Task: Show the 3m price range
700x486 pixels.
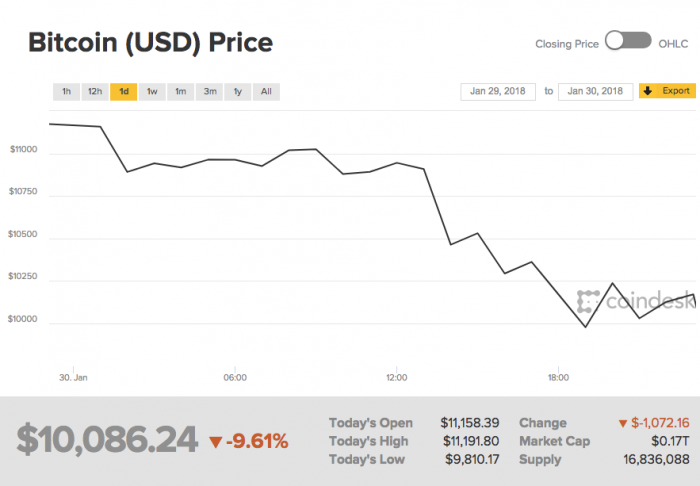Action: click(210, 91)
